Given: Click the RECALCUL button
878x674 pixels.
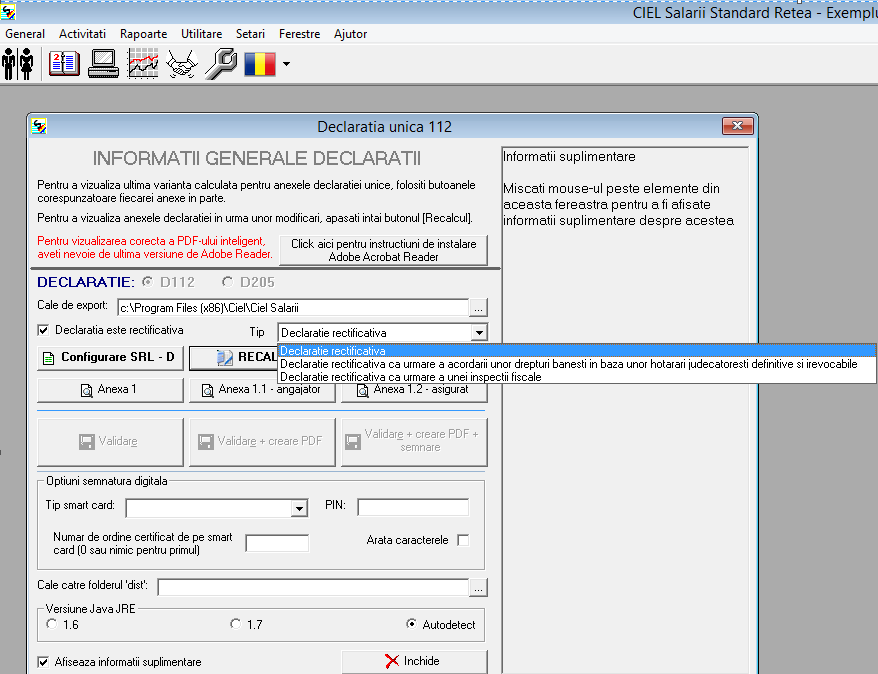Looking at the screenshot, I should (x=233, y=358).
